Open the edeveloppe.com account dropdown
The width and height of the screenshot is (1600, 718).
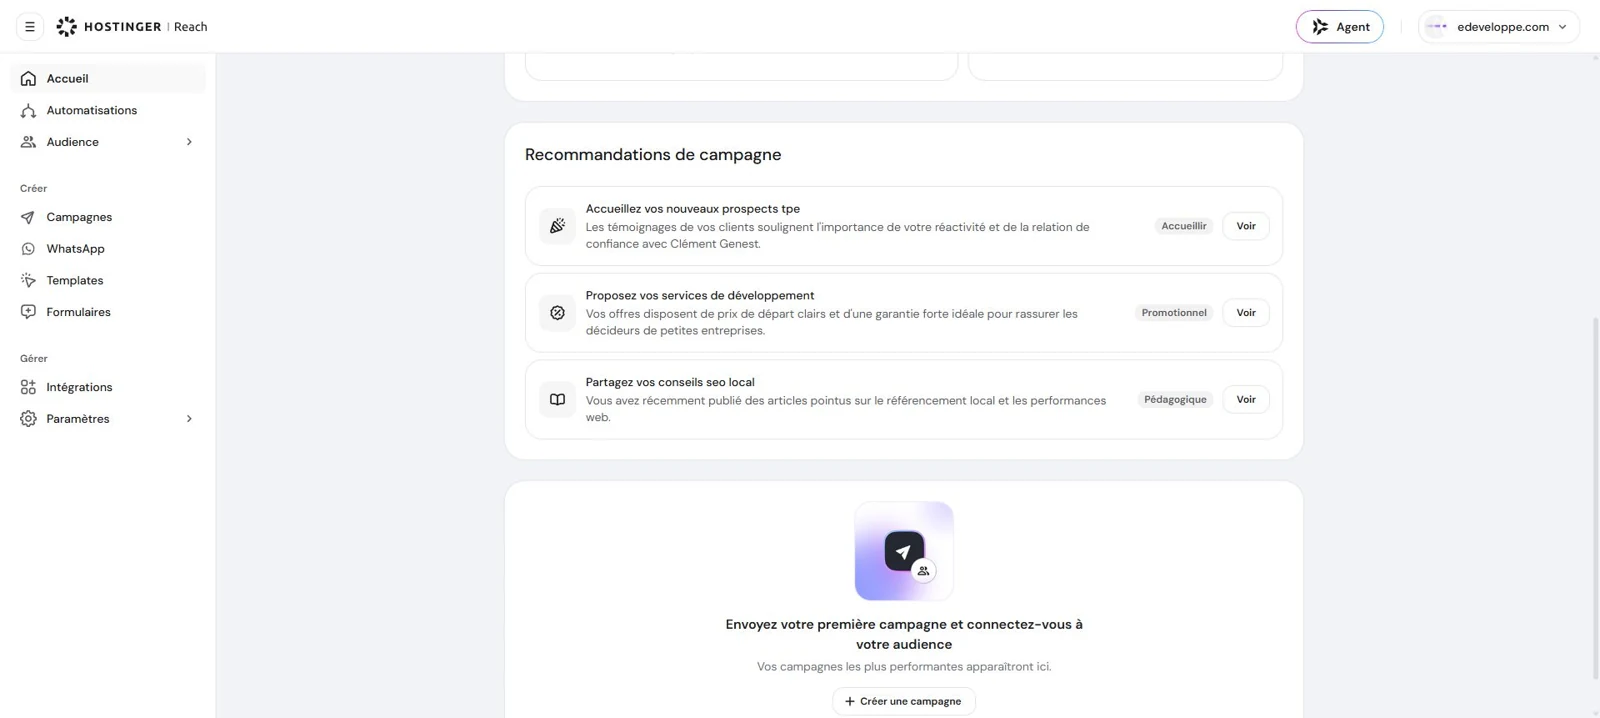pyautogui.click(x=1499, y=27)
